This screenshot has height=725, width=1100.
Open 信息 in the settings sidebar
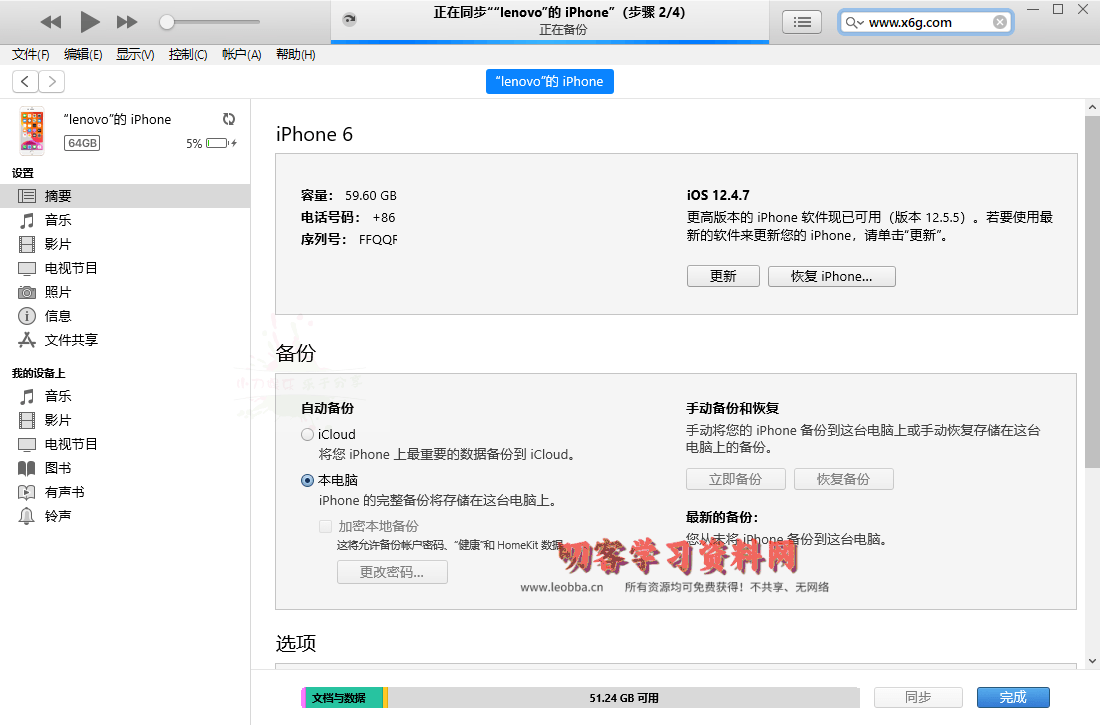(125, 316)
